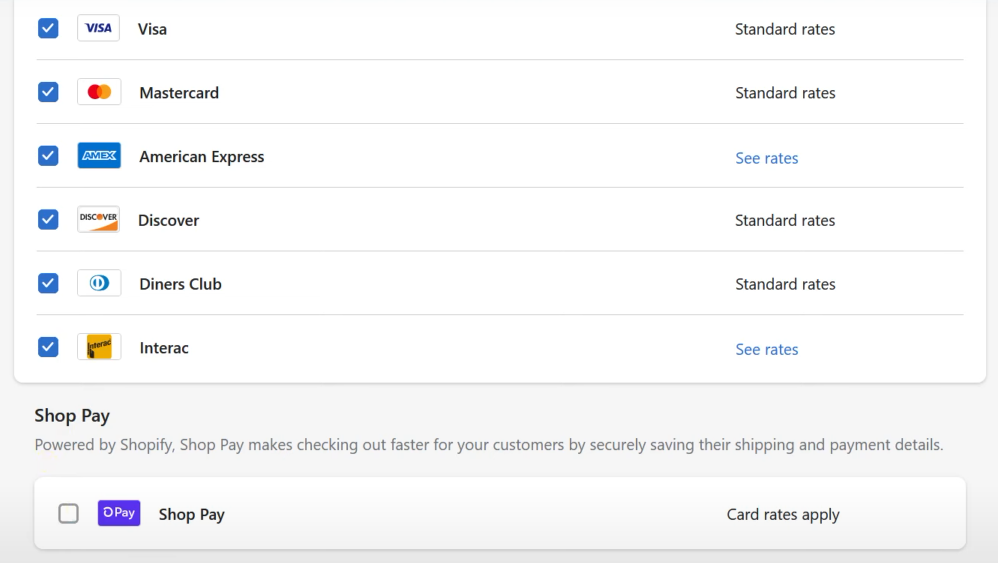Click the Shop Pay row label

(192, 514)
